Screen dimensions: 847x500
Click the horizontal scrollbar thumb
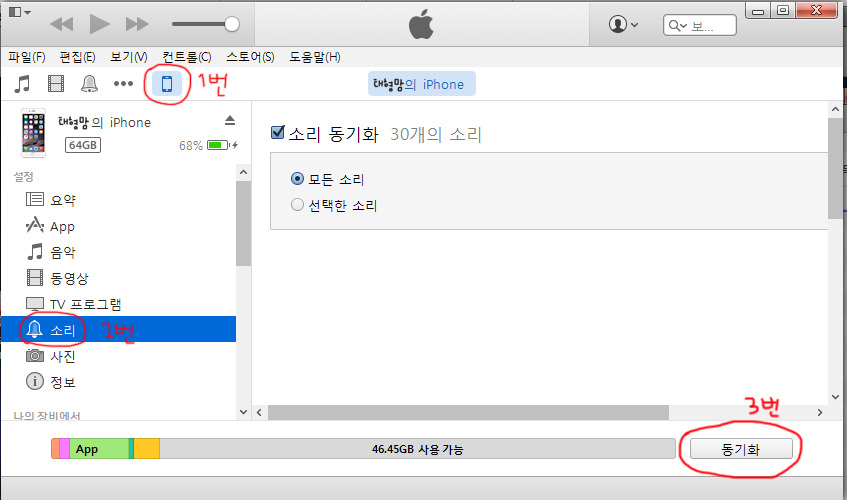468,413
